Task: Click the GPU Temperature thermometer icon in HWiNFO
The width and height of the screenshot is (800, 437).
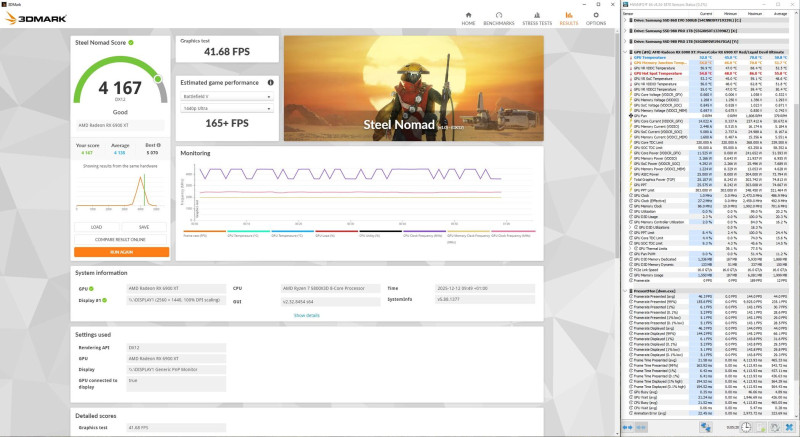Action: pyautogui.click(x=631, y=58)
